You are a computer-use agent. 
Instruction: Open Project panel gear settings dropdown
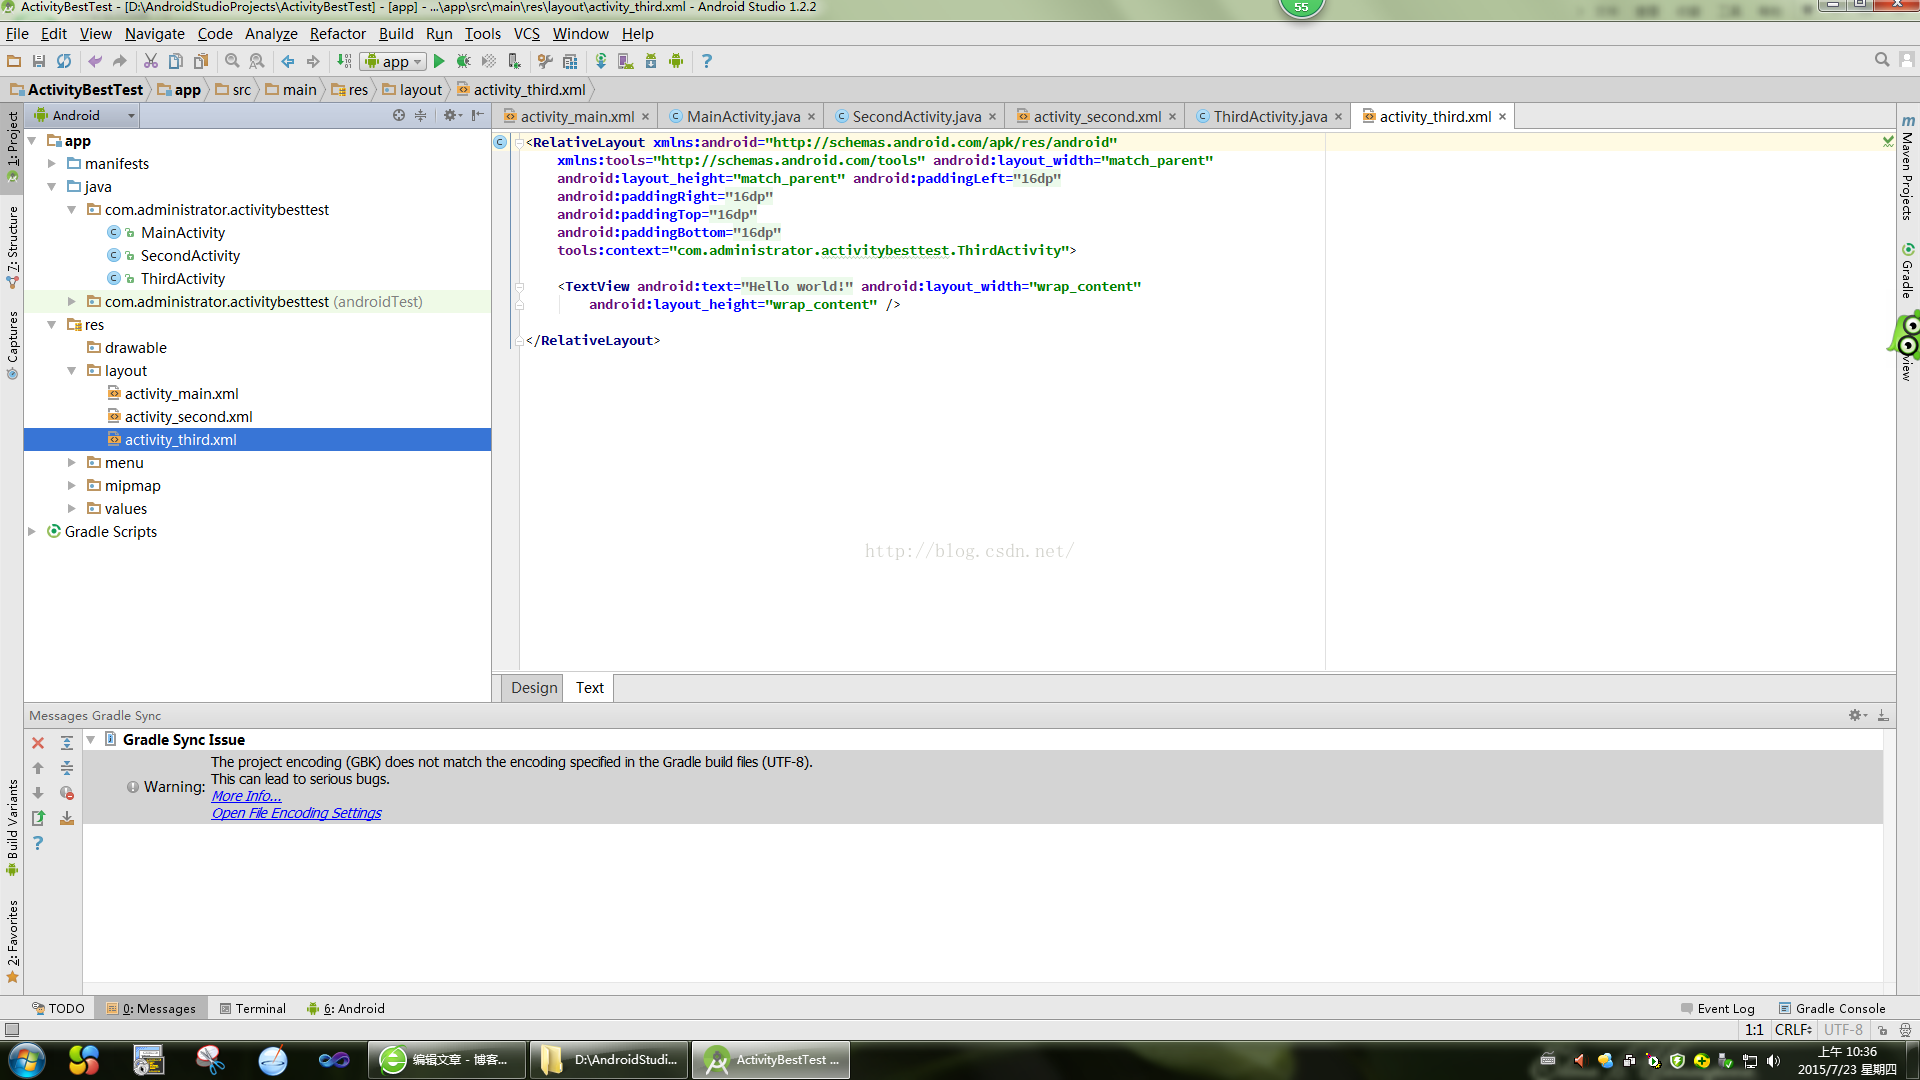(x=452, y=116)
